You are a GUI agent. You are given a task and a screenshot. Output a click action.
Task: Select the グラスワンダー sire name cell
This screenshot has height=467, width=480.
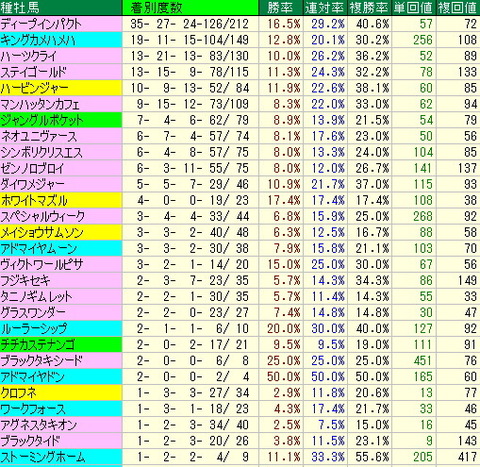(x=61, y=312)
